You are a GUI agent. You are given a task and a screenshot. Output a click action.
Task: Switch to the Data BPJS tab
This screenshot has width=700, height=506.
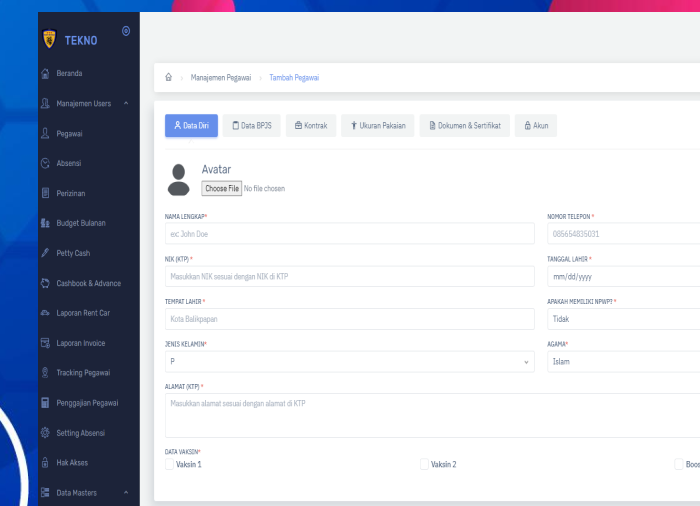[251, 126]
